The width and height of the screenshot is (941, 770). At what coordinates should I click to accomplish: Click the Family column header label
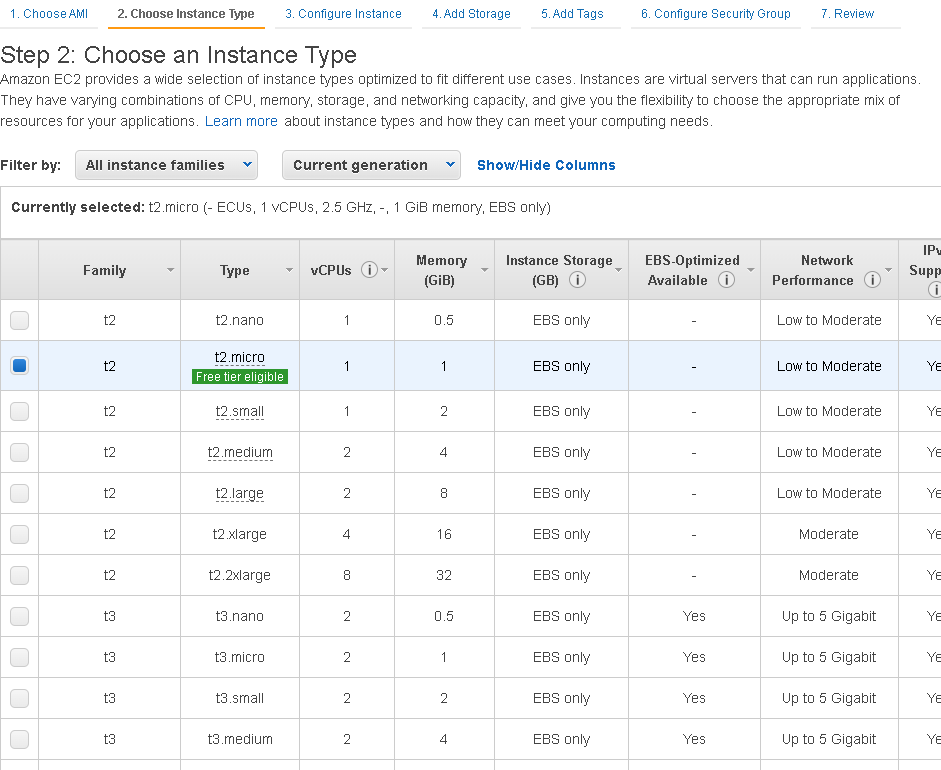pyautogui.click(x=104, y=270)
